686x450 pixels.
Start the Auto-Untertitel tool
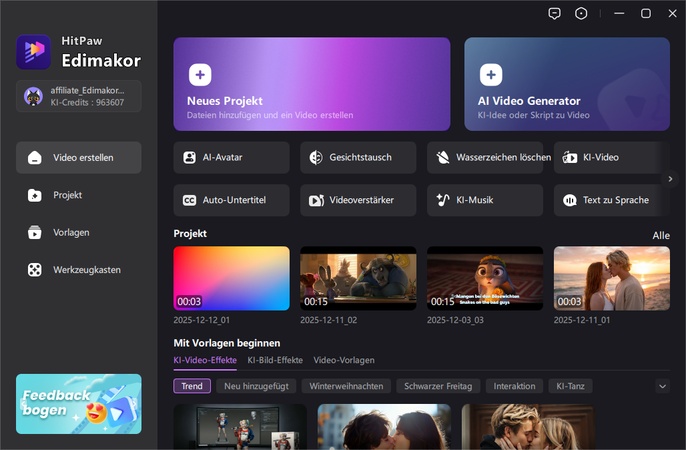pos(231,200)
